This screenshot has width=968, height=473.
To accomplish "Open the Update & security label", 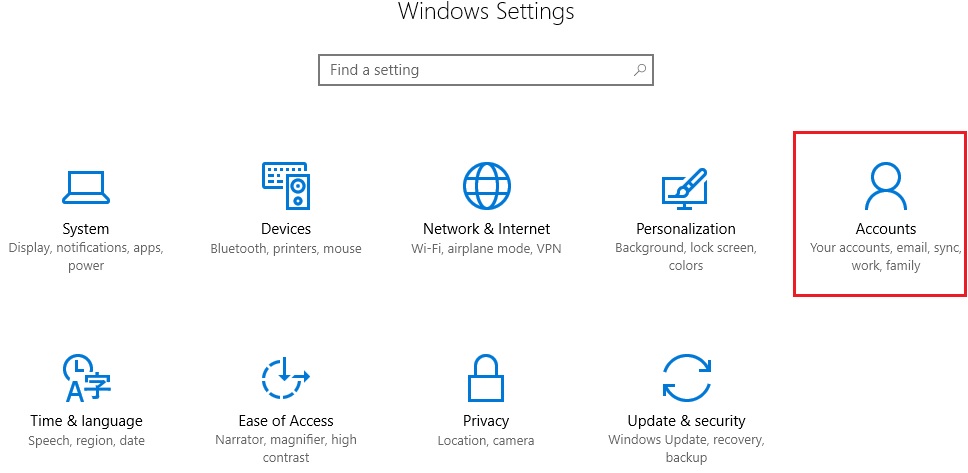I will [x=686, y=421].
